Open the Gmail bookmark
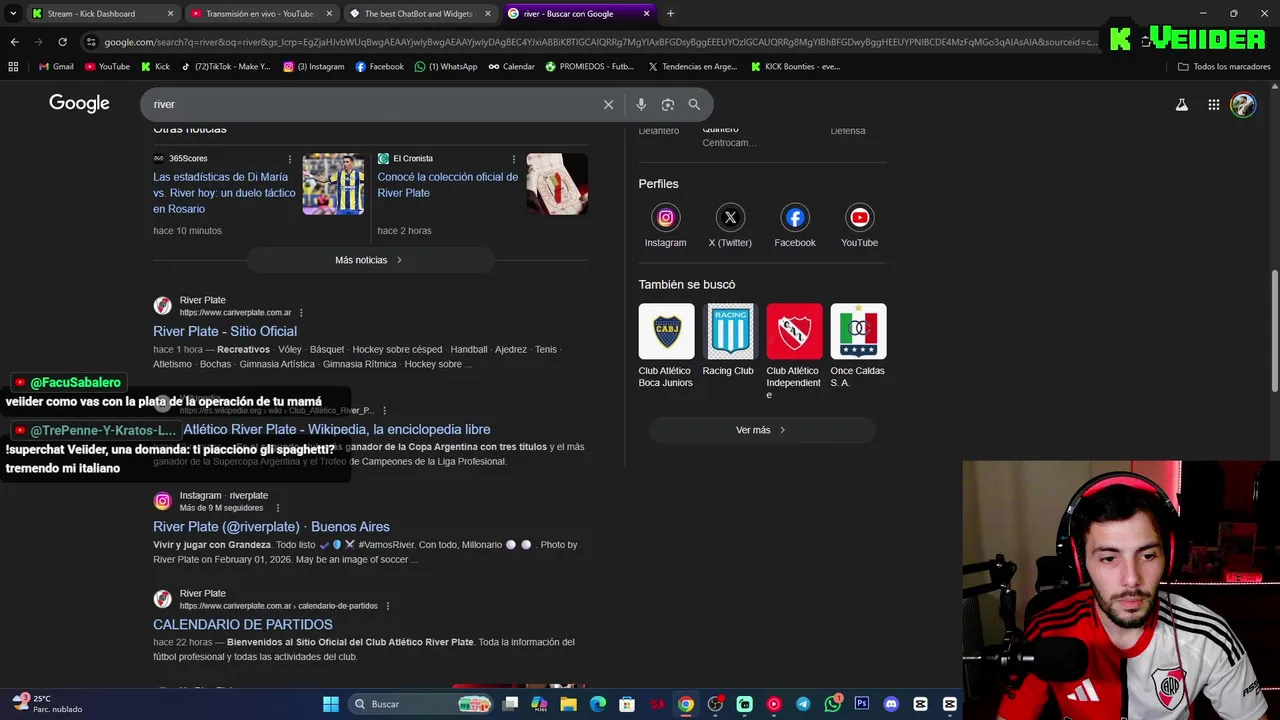This screenshot has width=1280, height=720. tap(56, 66)
